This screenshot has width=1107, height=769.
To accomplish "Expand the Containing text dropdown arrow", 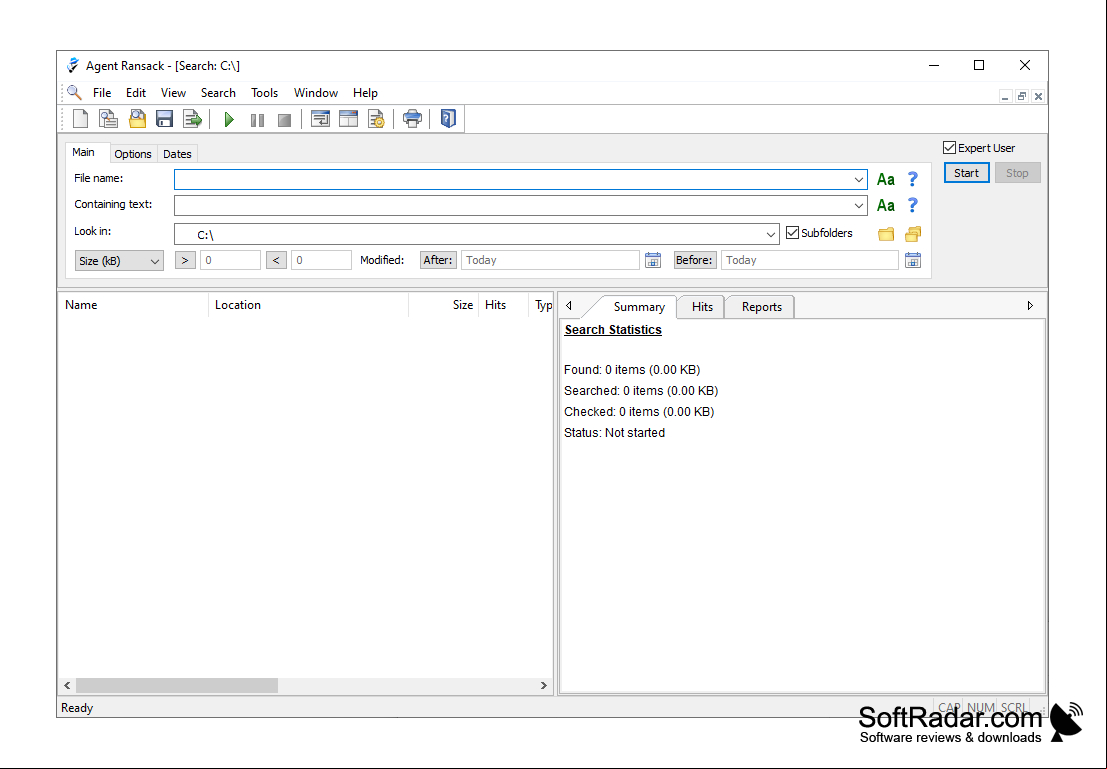I will click(858, 205).
